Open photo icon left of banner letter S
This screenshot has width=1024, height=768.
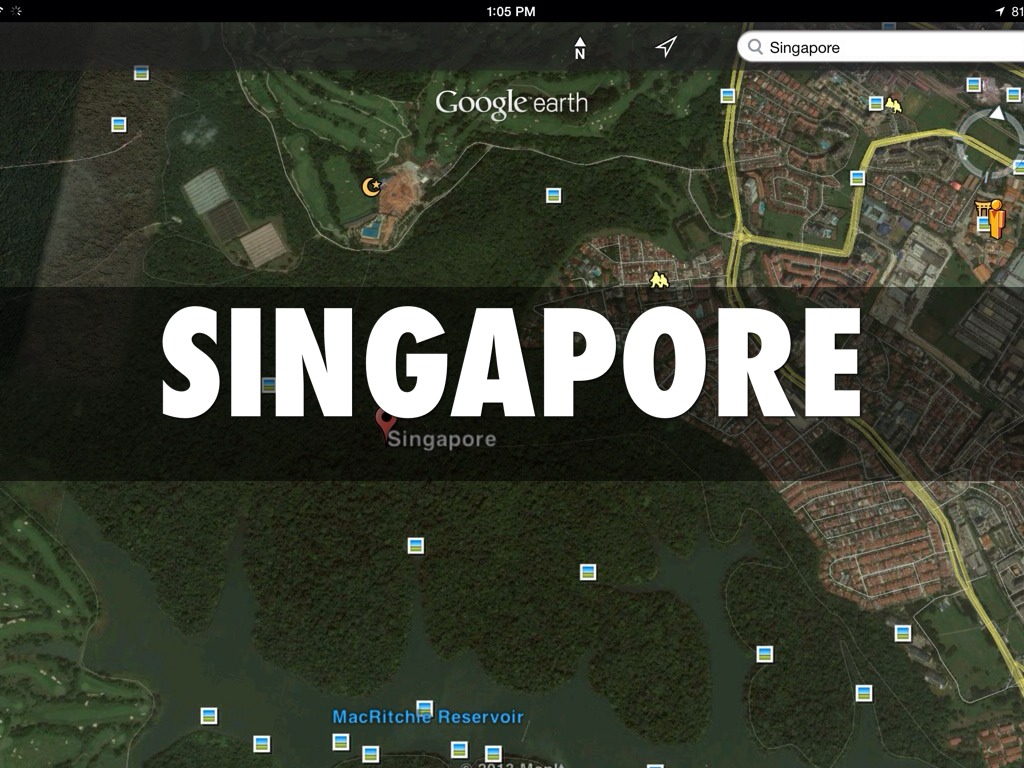click(x=268, y=384)
